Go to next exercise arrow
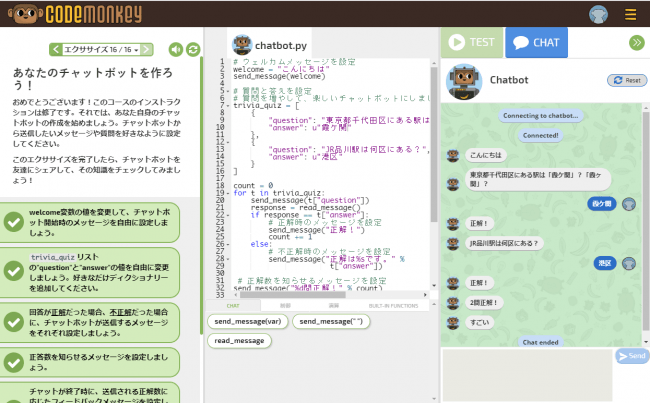Image resolution: width=650 pixels, height=403 pixels. 146,49
